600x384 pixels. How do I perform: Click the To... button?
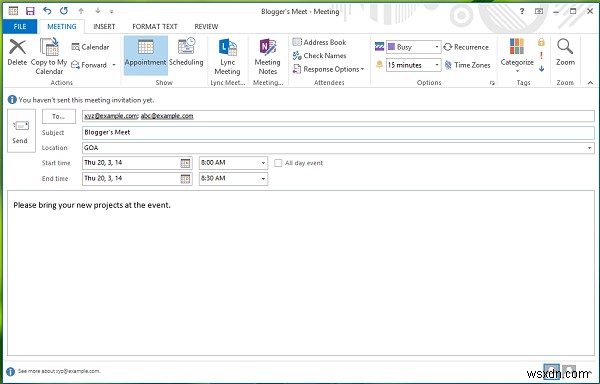(59, 116)
